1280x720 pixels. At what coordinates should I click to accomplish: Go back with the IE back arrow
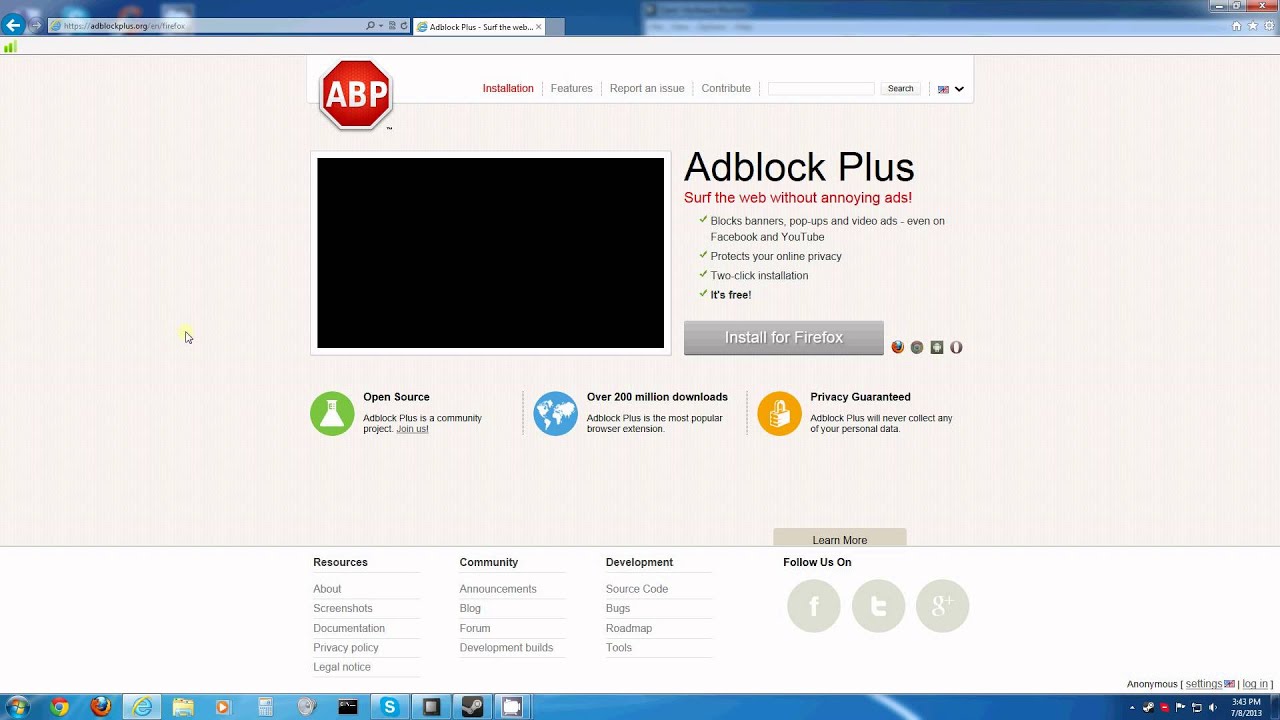(13, 25)
